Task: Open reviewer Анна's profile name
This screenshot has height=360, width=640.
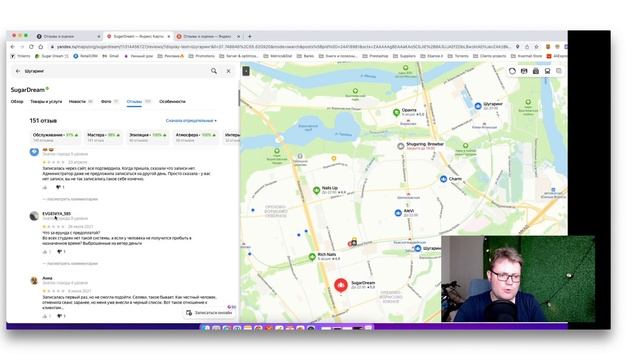Action: [x=47, y=278]
